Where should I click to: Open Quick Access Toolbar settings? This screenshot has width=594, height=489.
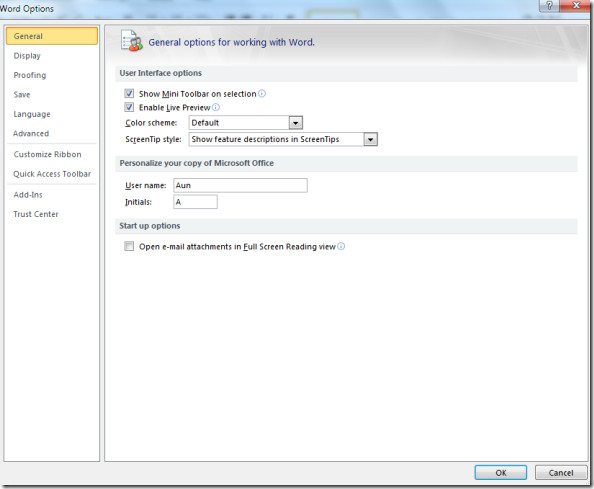52,174
